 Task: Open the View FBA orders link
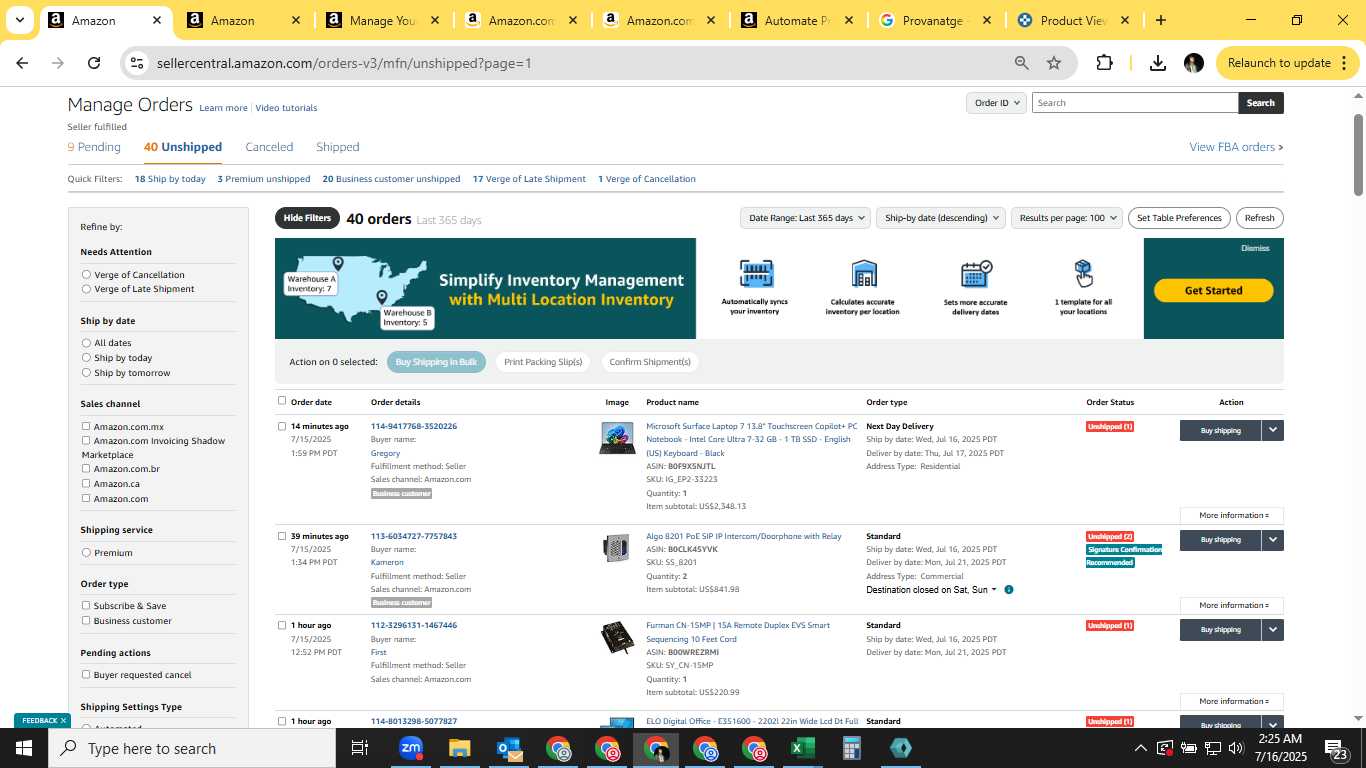[1236, 147]
